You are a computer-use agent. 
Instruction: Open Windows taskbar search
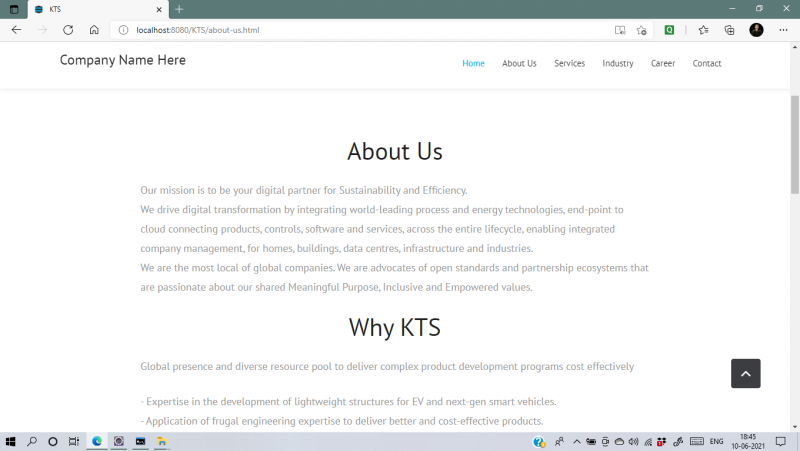(x=32, y=441)
